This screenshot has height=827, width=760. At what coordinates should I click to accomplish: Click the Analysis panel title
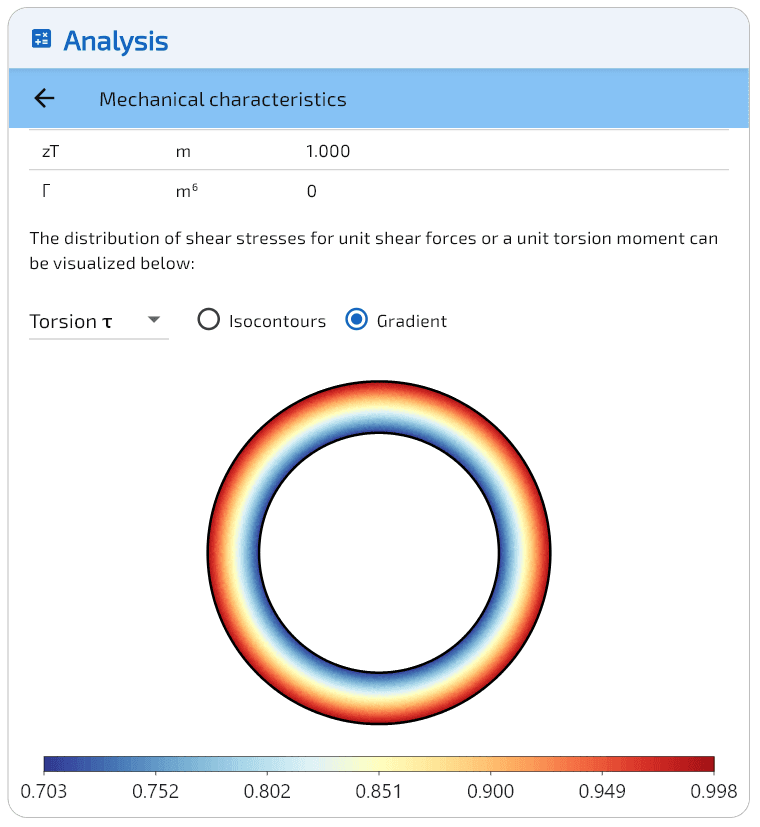point(115,41)
